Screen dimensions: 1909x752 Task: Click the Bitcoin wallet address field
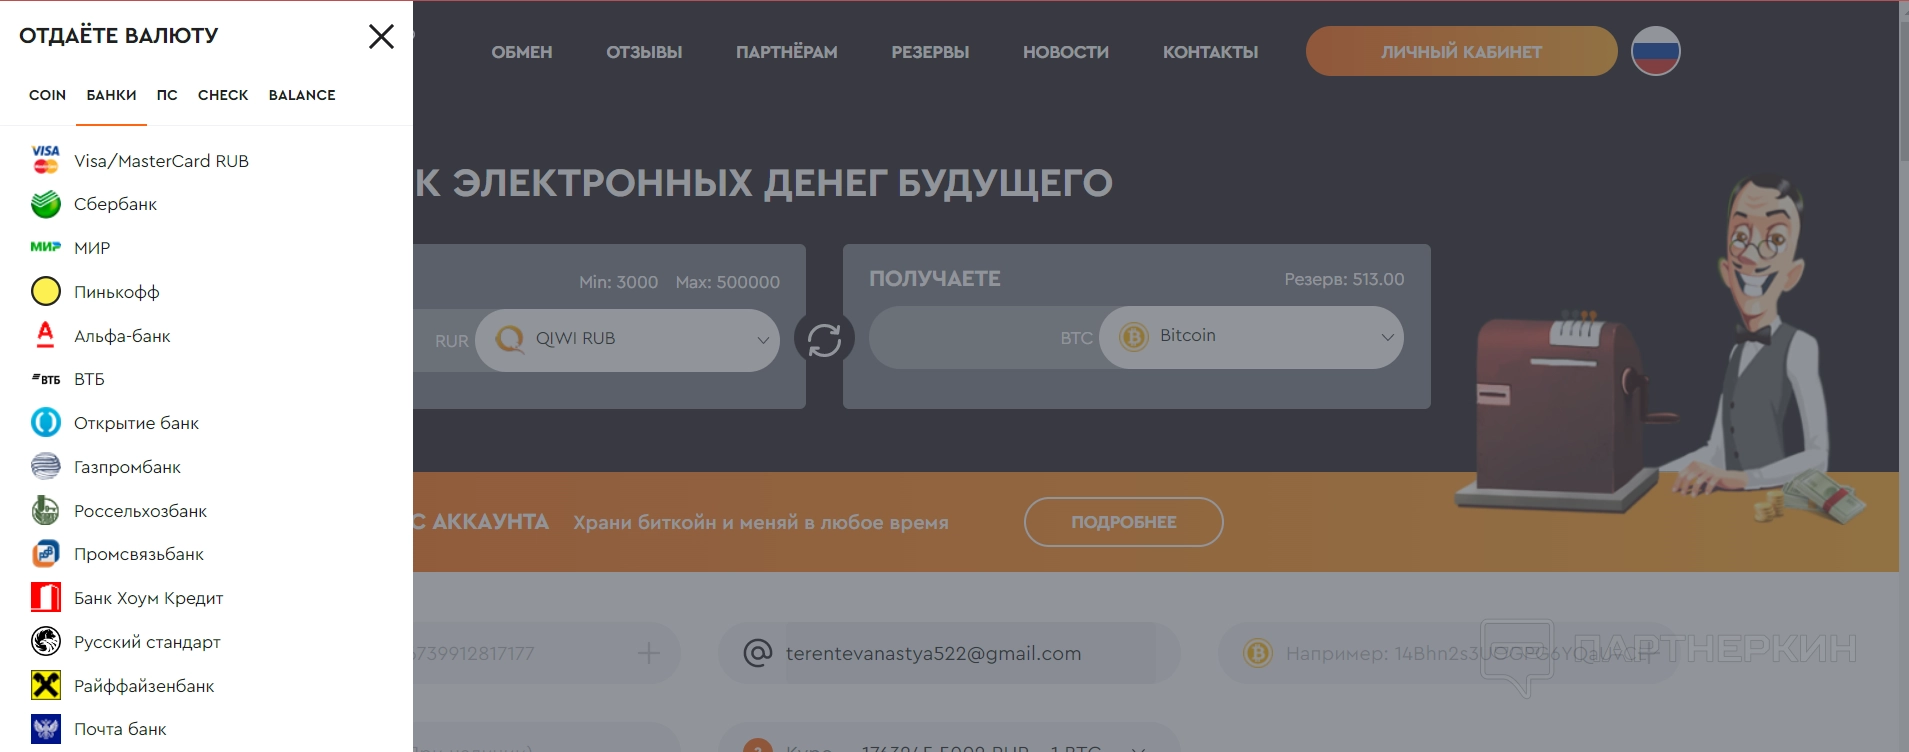[1450, 653]
